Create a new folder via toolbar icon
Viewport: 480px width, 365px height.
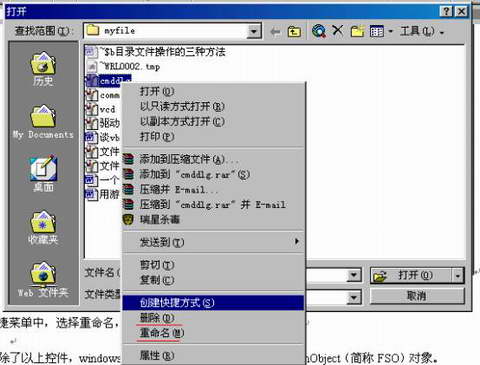(357, 31)
